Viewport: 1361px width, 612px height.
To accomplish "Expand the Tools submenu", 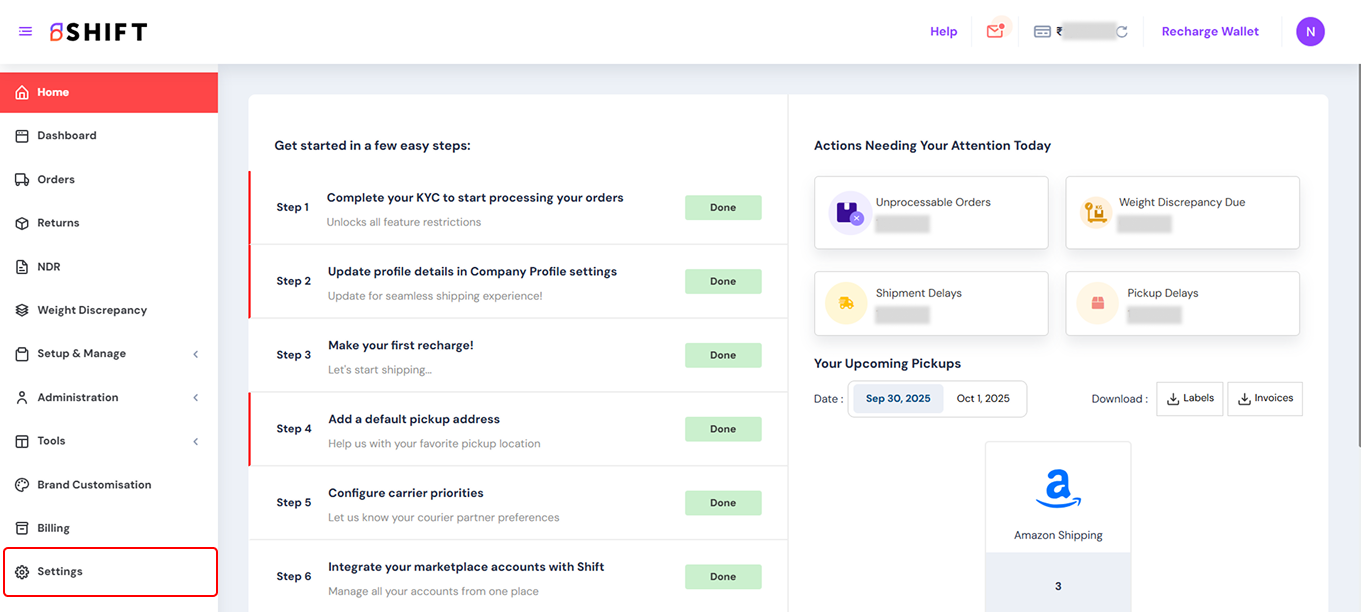I will [196, 441].
